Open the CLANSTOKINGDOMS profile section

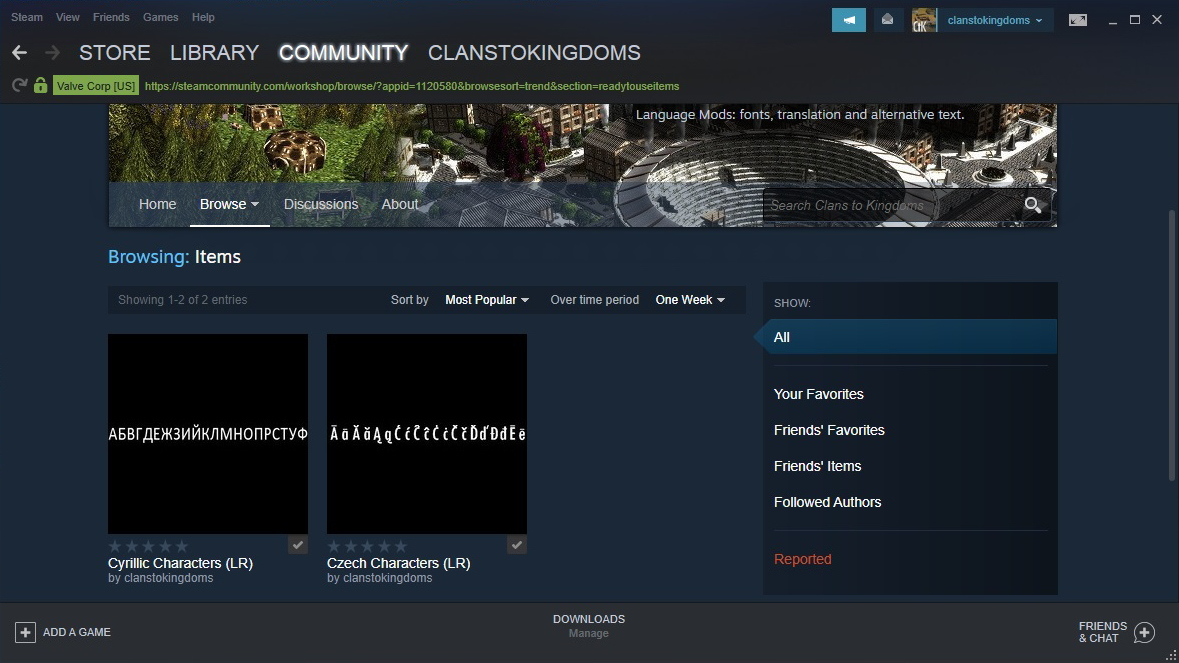[535, 53]
